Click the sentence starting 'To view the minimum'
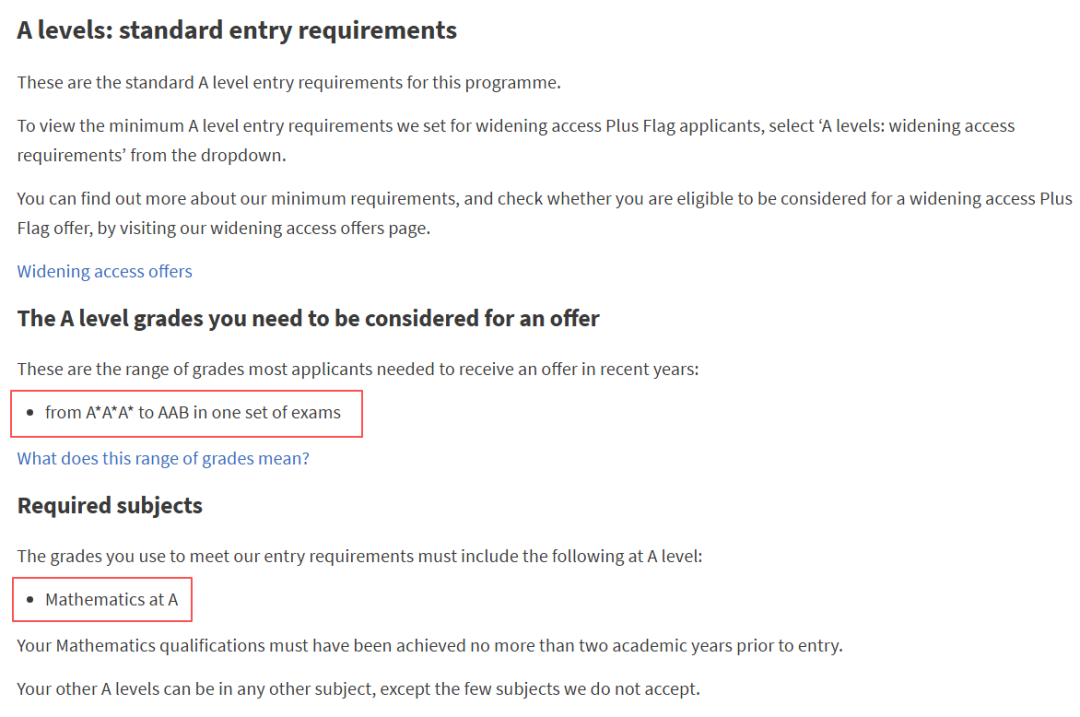Image resolution: width=1080 pixels, height=717 pixels. pos(400,126)
